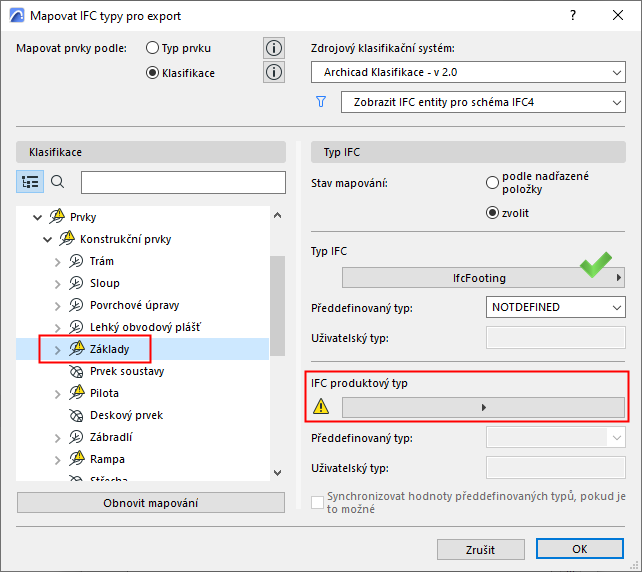
Task: Click the green checkmark on IfcFooting
Action: pos(596,267)
